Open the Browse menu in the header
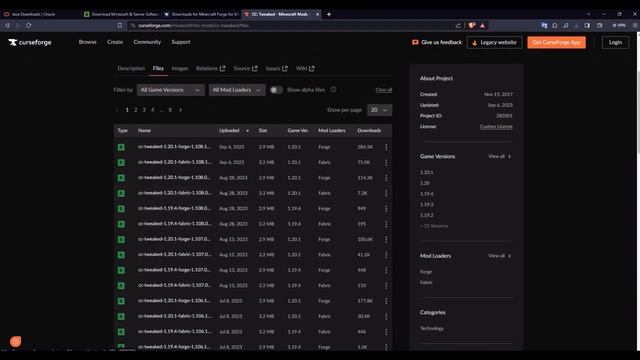The height and width of the screenshot is (360, 640). click(88, 42)
